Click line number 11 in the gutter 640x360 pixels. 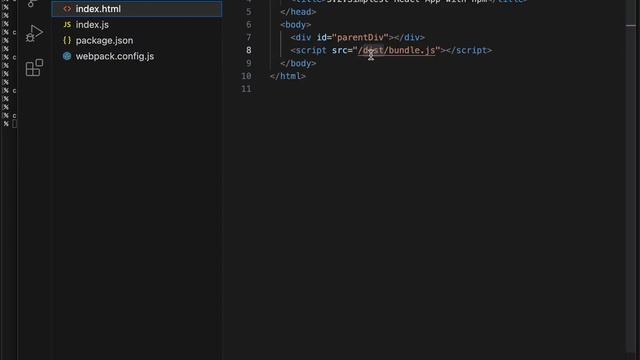point(246,89)
